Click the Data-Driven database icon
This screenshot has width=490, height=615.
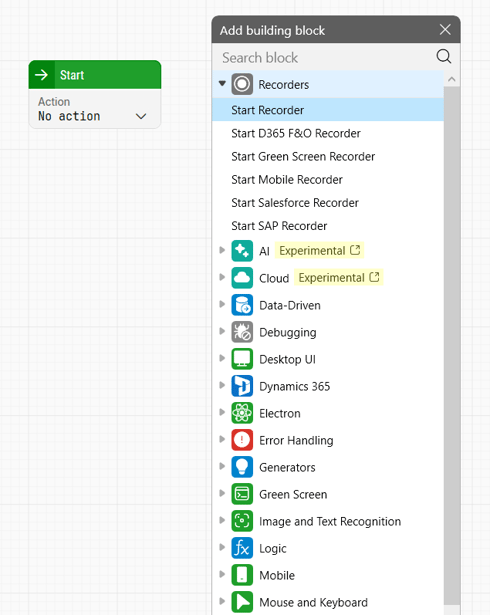coord(242,305)
